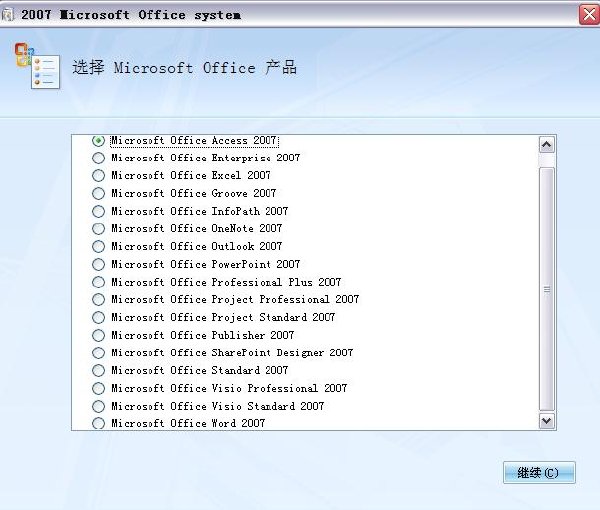Click the "Microsoft Office PowerPoint 2007" label text

click(x=205, y=264)
